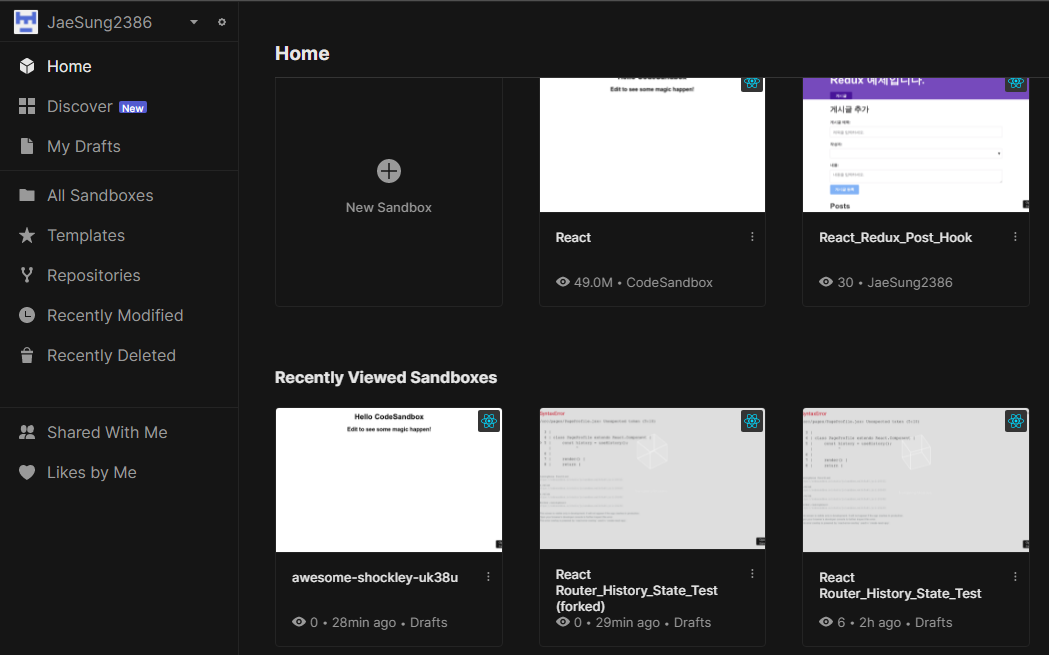
Task: Click the React template title
Action: click(573, 238)
